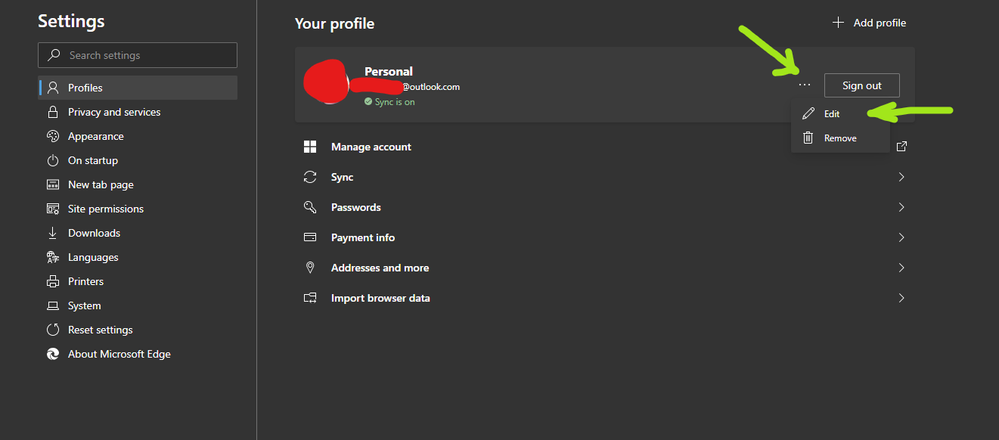
Task: Choose Remove from the profile menu
Action: click(840, 138)
